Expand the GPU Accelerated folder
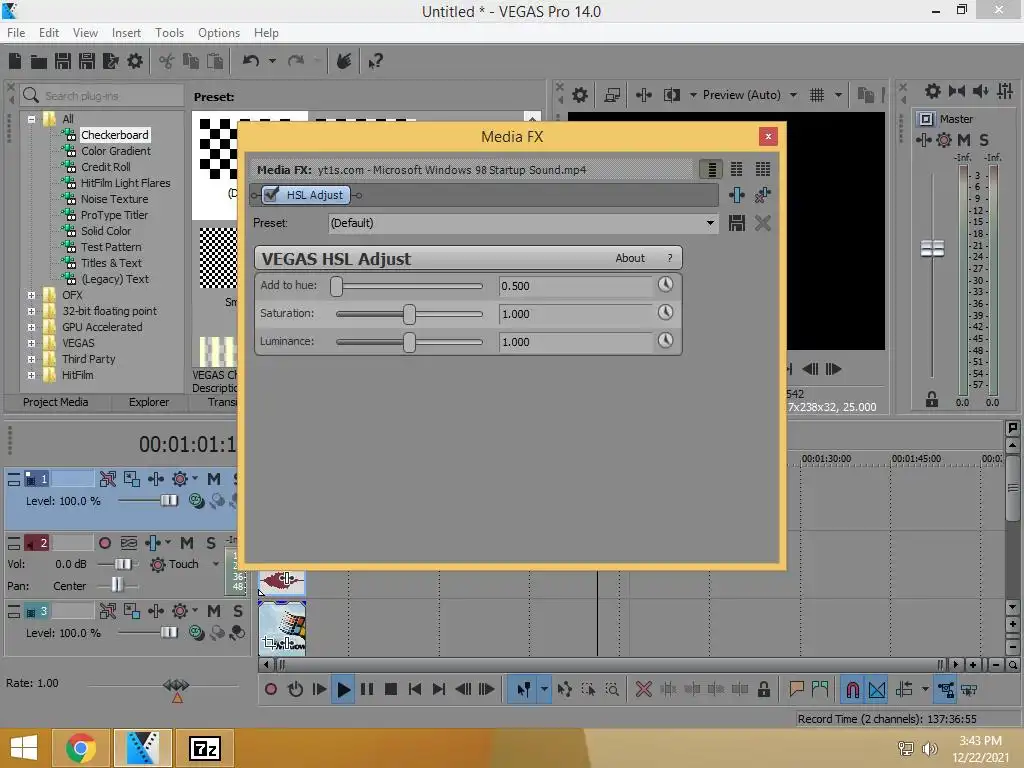The image size is (1024, 768). point(31,327)
